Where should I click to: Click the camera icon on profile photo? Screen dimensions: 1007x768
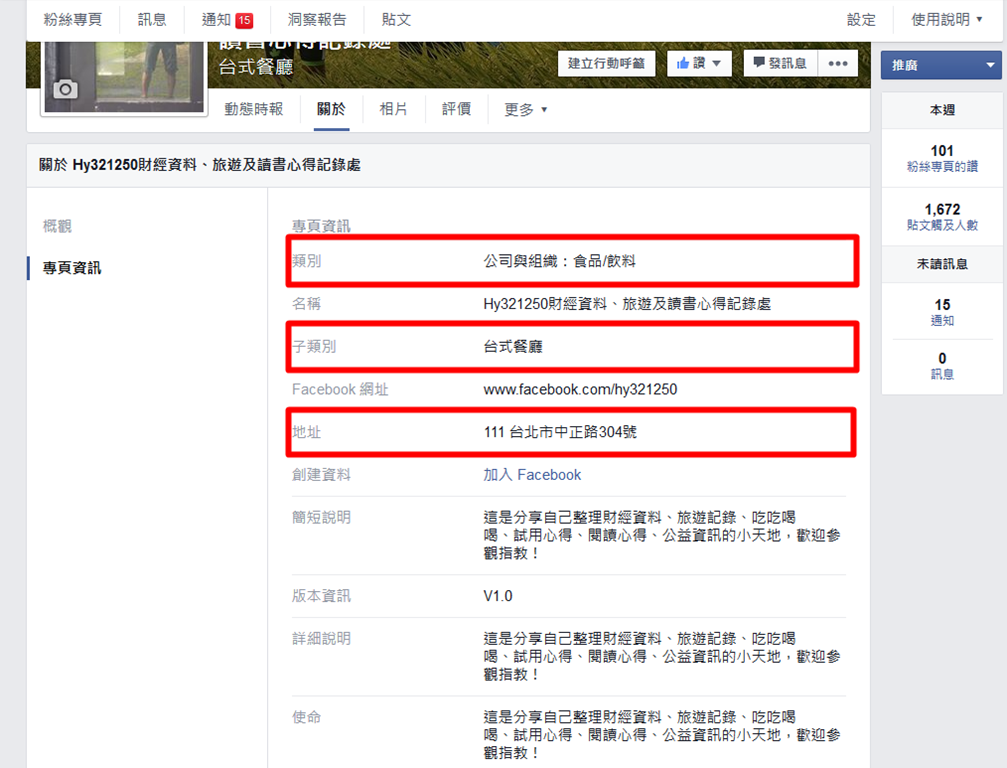point(65,89)
